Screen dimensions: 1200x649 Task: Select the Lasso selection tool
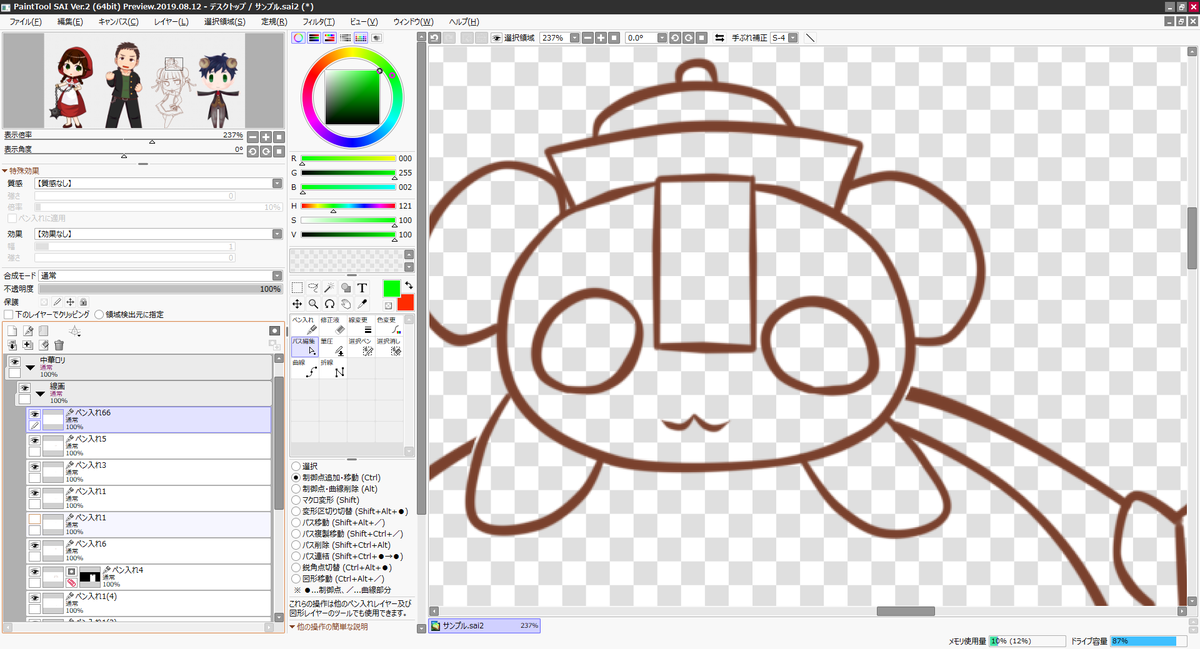coord(313,288)
